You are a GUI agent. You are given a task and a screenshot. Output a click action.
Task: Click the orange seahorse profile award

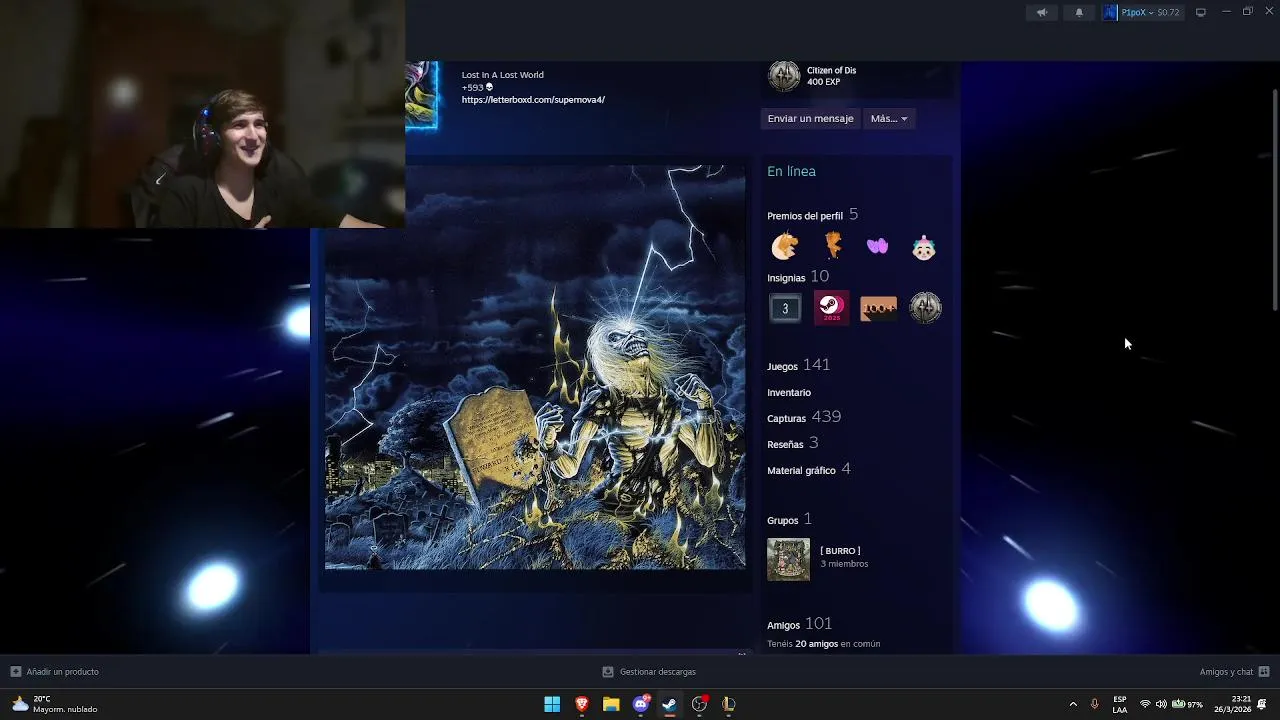pos(832,246)
